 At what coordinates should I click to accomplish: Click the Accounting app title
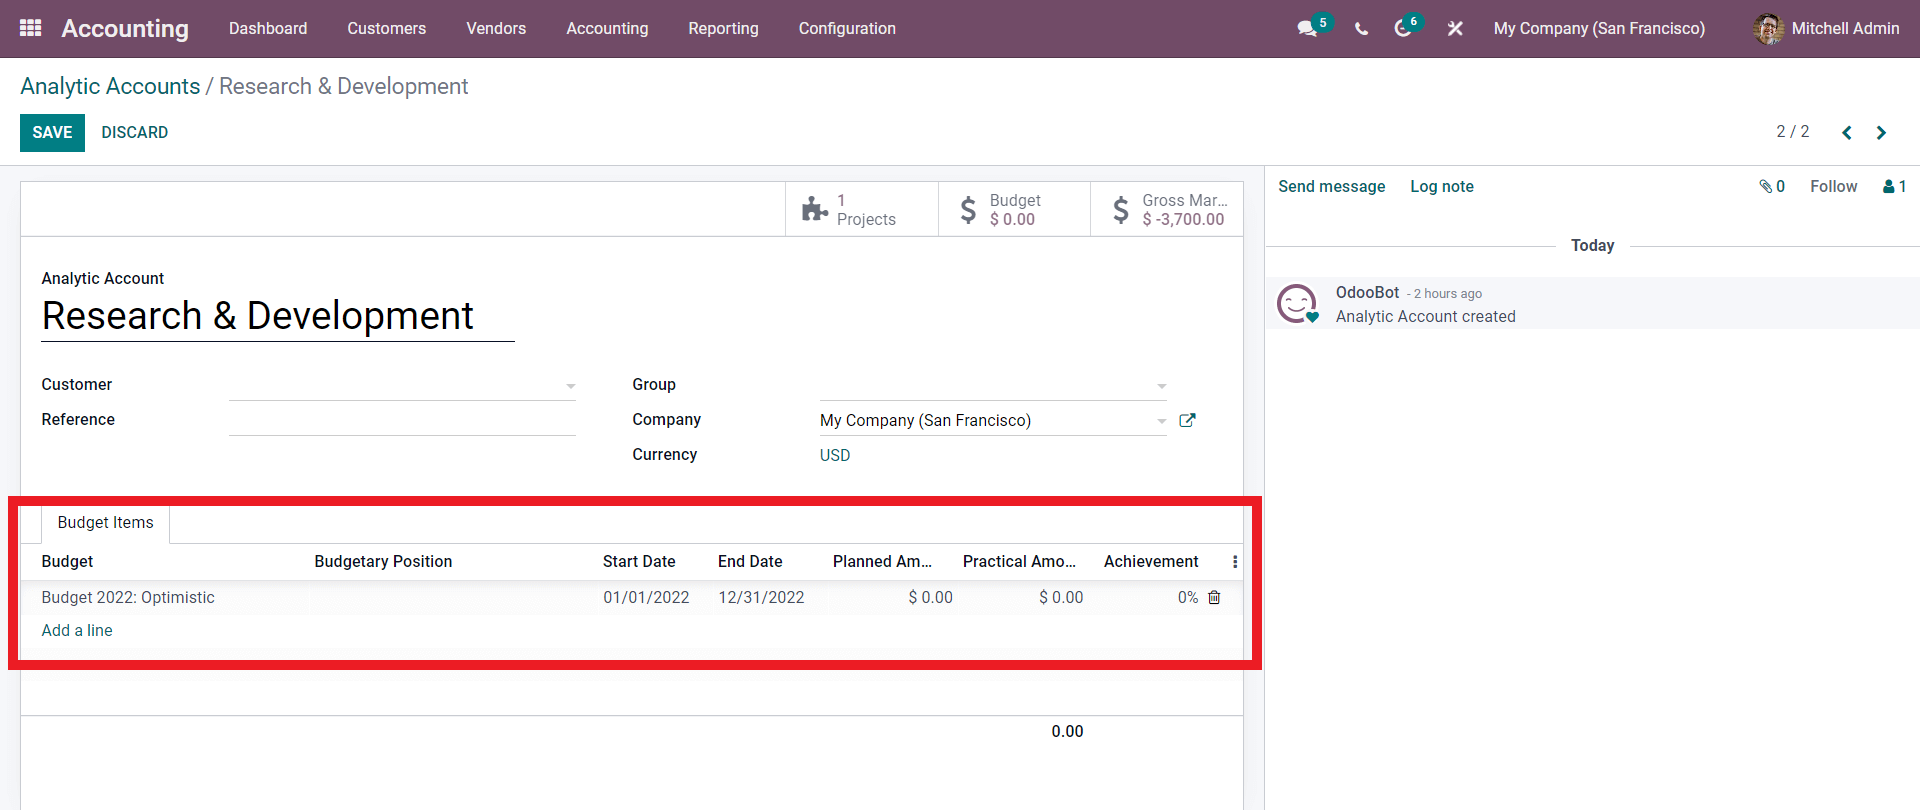125,28
